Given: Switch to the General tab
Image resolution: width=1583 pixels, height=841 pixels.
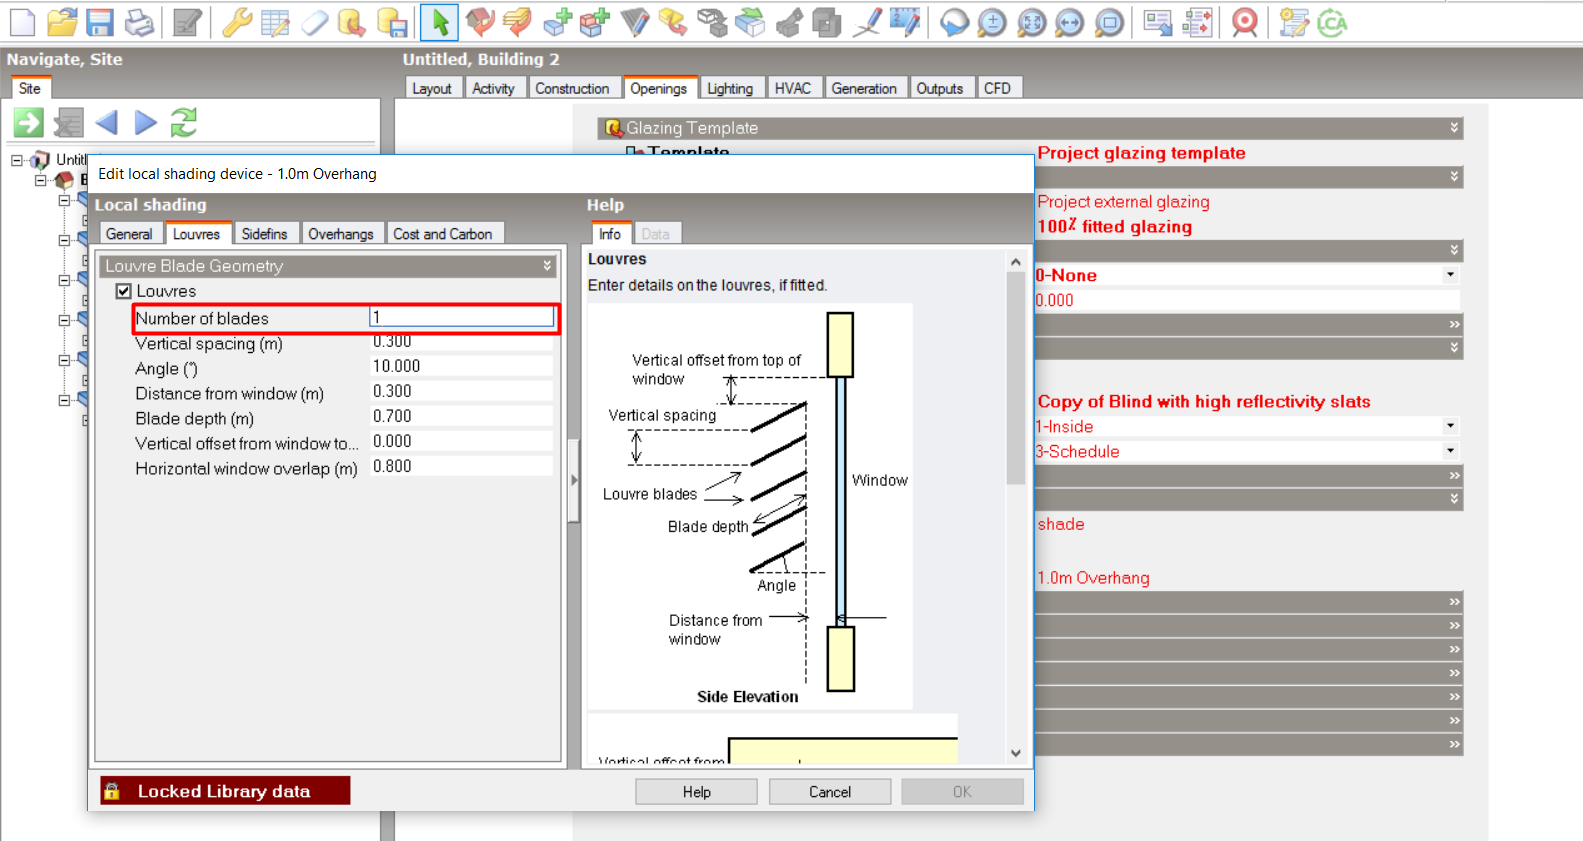Looking at the screenshot, I should pyautogui.click(x=129, y=233).
